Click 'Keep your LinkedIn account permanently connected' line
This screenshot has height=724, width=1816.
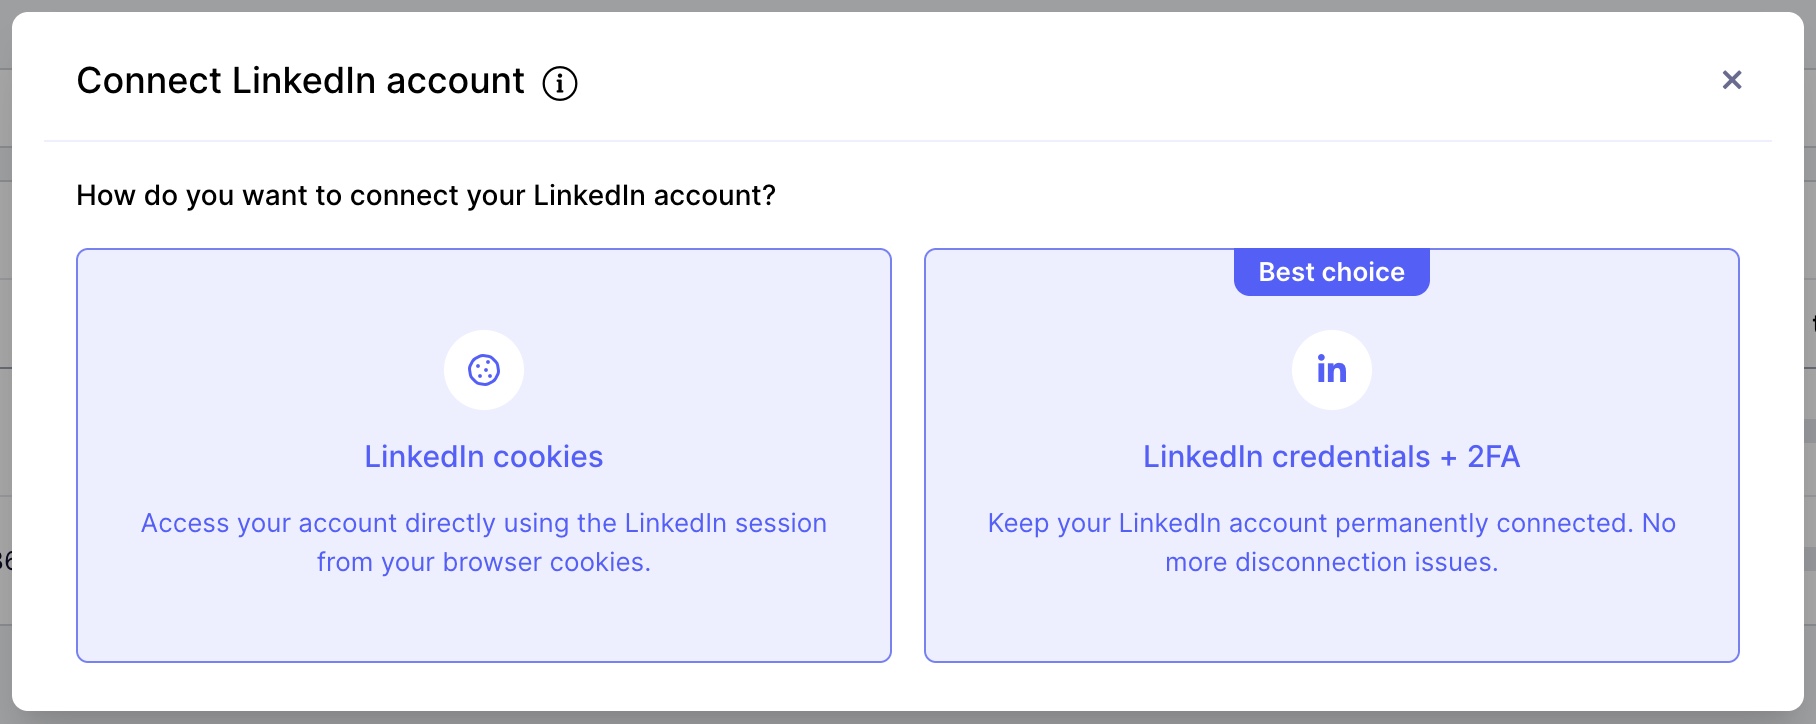[1332, 523]
